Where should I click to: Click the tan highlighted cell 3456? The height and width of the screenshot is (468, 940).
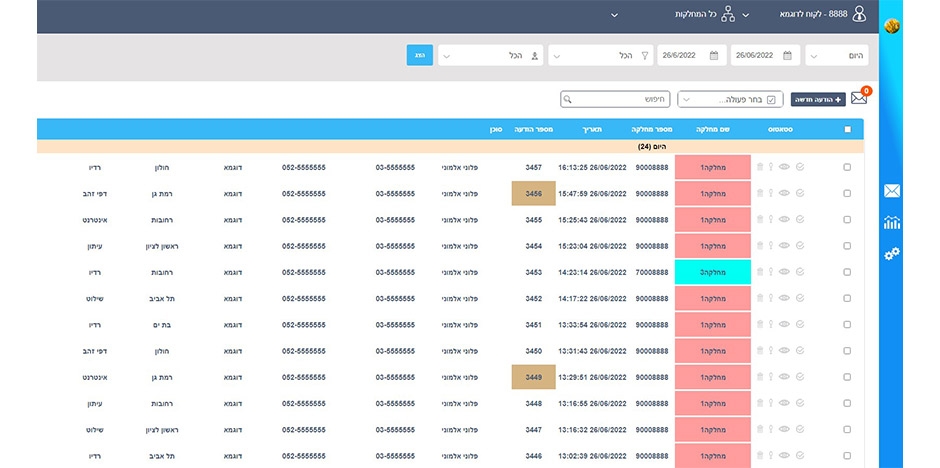(534, 194)
